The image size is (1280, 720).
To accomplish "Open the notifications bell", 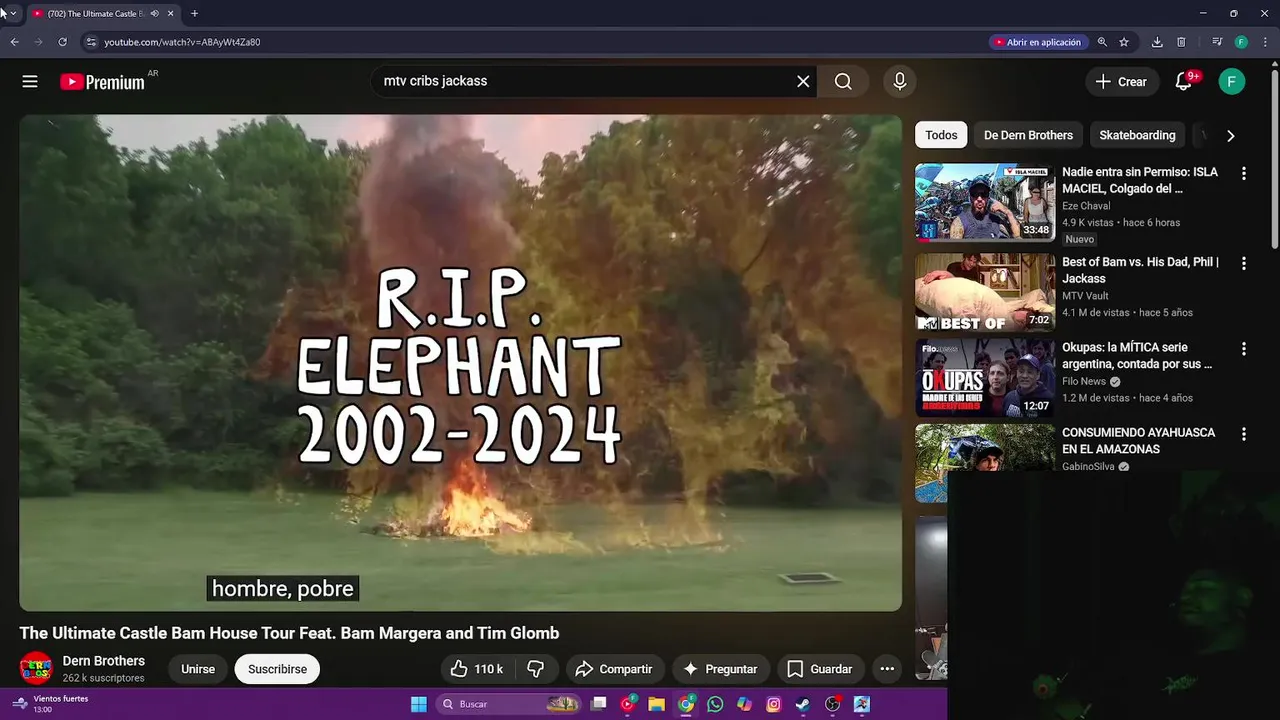I will click(x=1184, y=82).
